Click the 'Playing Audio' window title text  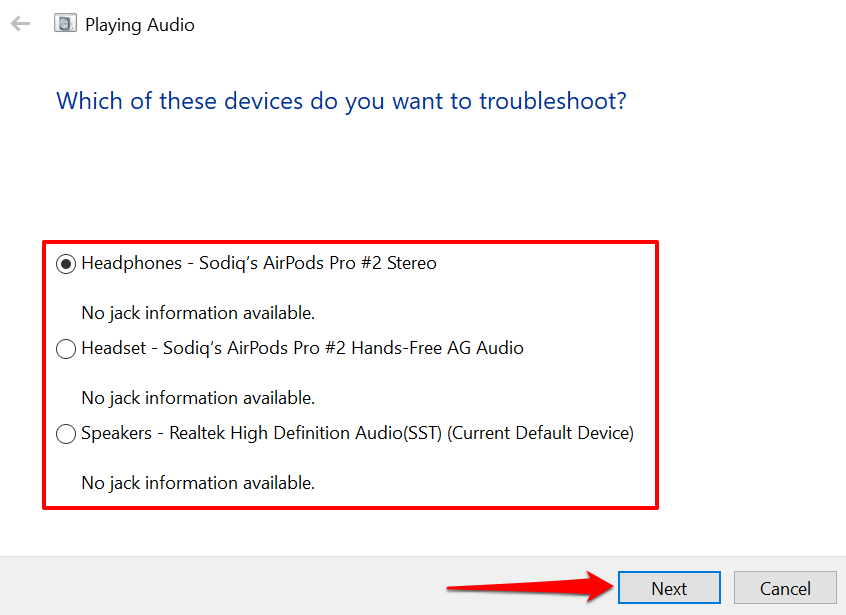coord(140,25)
